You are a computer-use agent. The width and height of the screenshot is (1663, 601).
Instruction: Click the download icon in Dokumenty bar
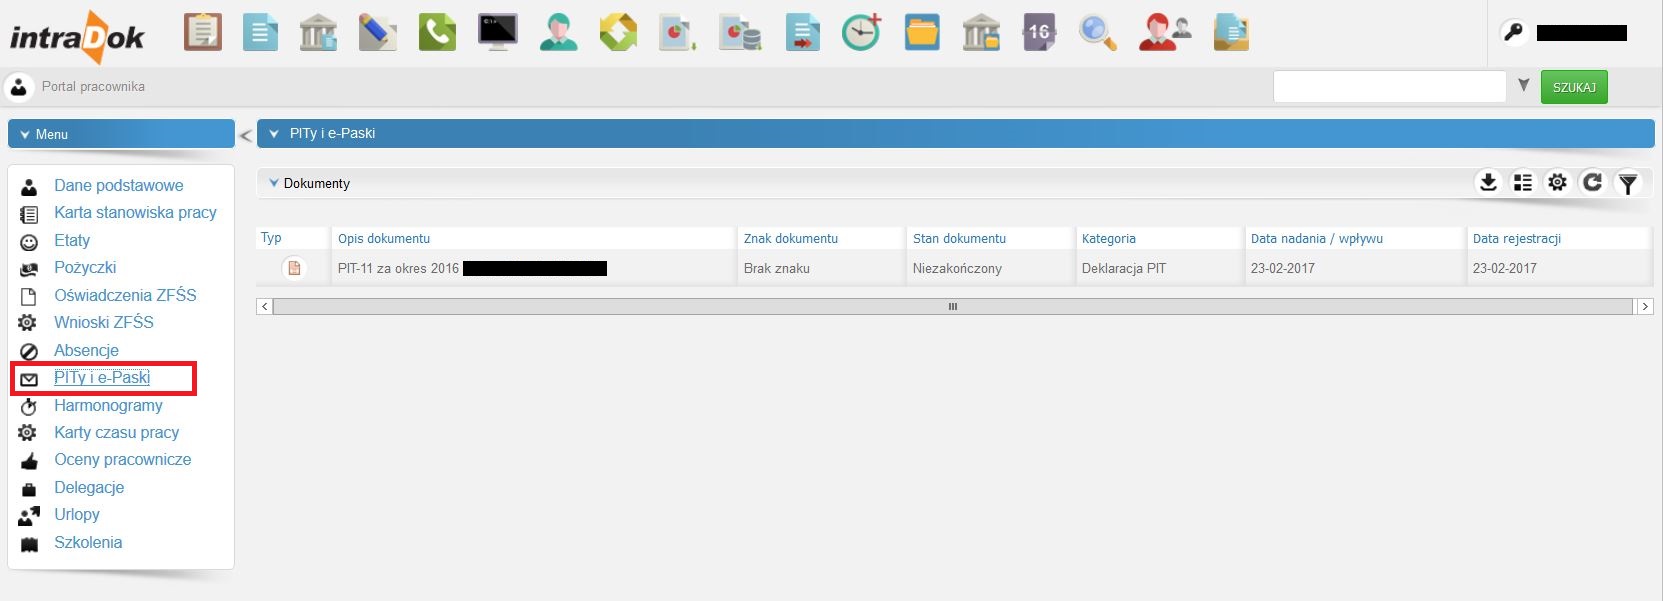click(1488, 182)
